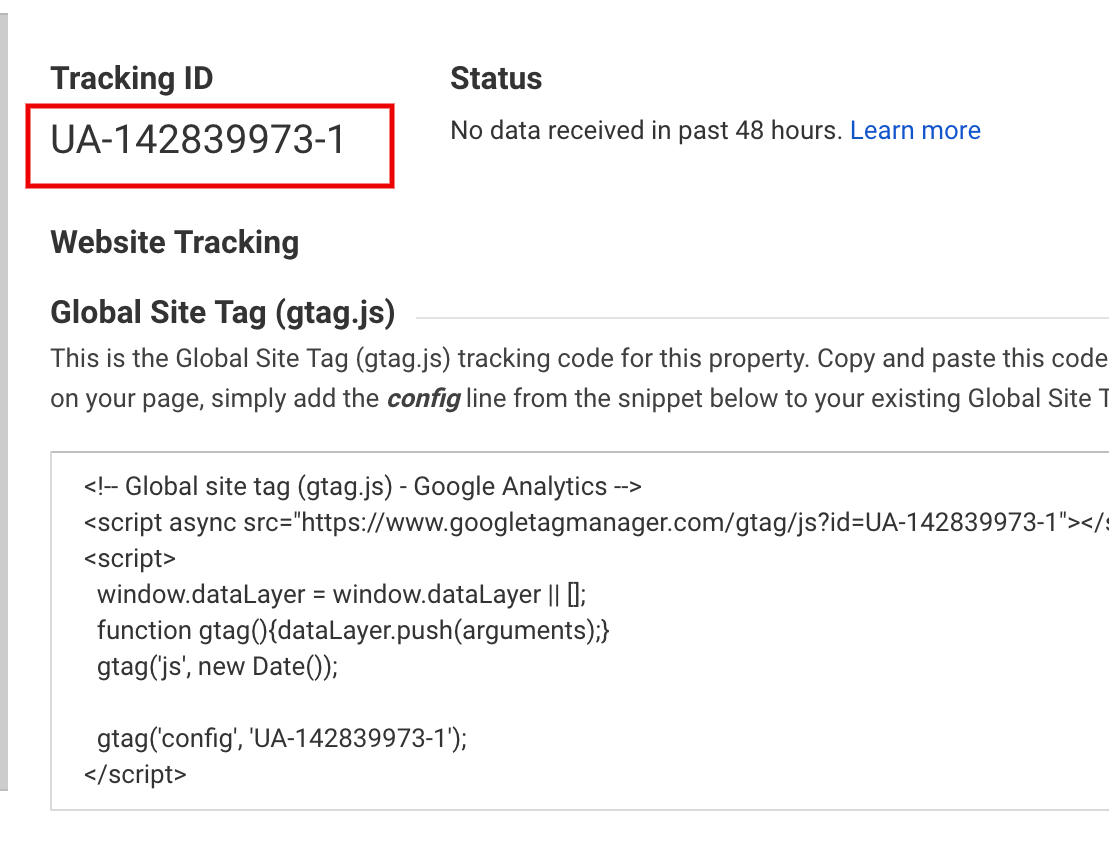Open the Learn more link

coord(914,130)
